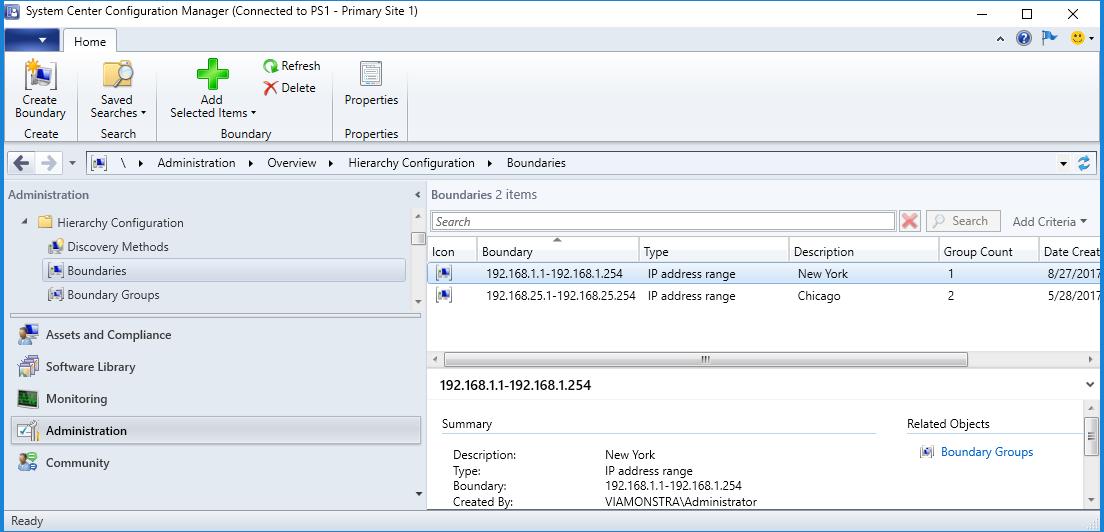
Task: Click the New York row's boundary icon
Action: 444,274
